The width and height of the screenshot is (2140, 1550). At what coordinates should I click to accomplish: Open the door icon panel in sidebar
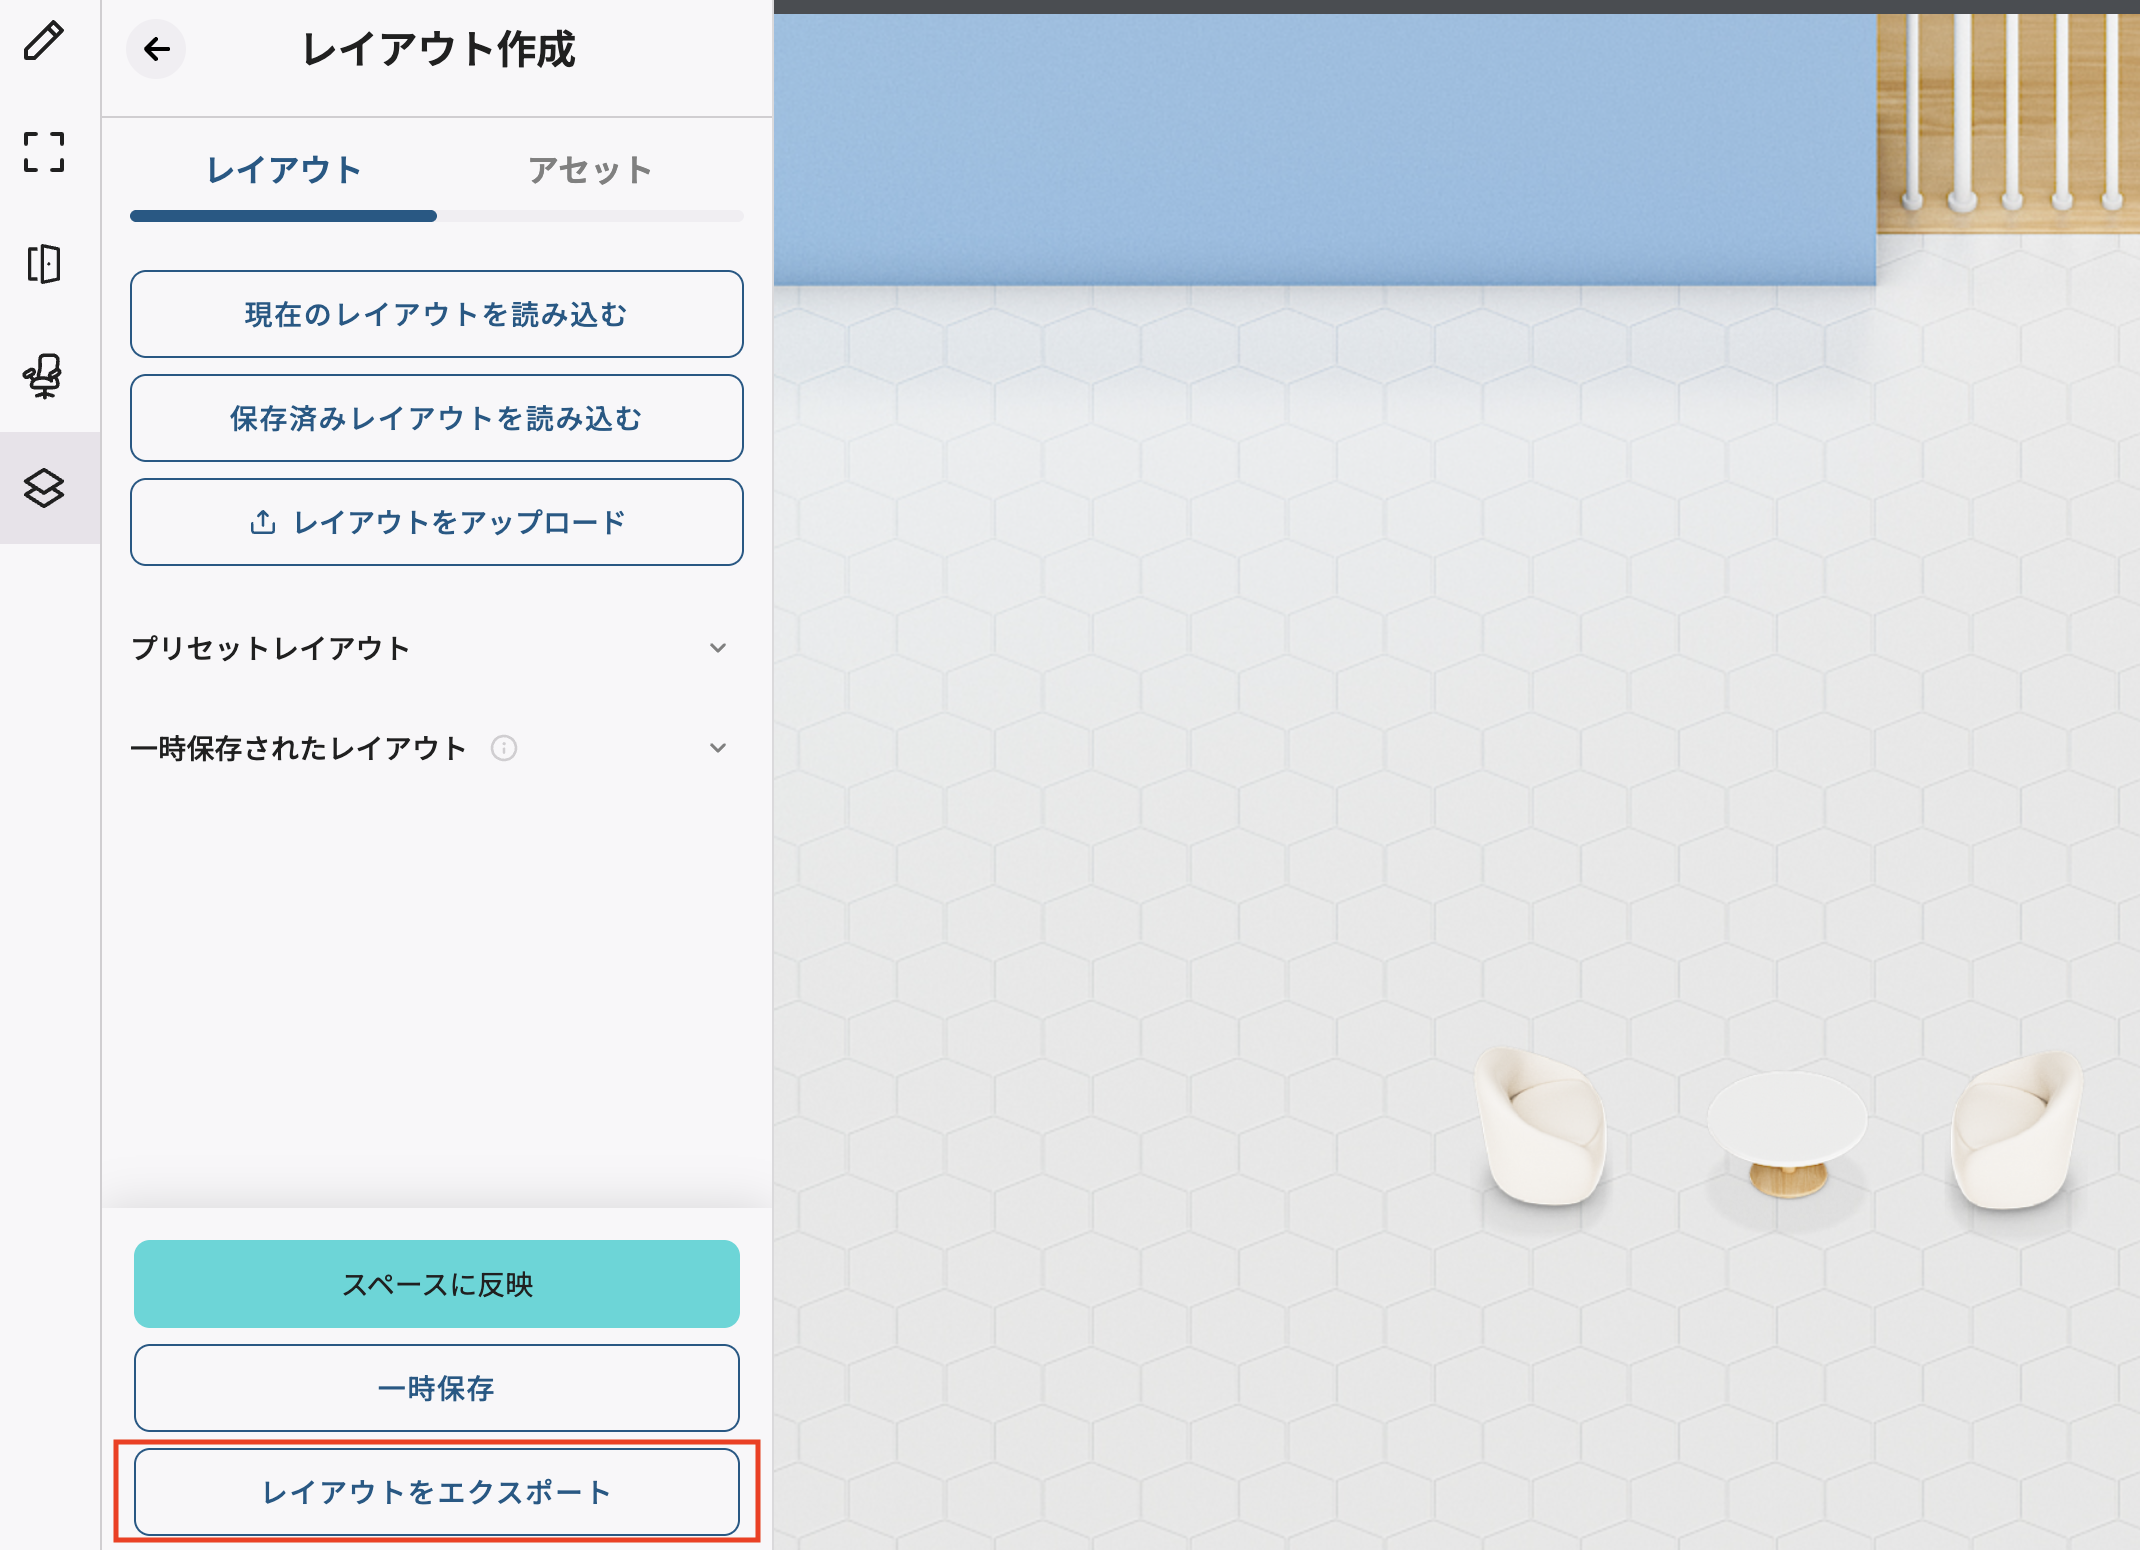pyautogui.click(x=44, y=264)
